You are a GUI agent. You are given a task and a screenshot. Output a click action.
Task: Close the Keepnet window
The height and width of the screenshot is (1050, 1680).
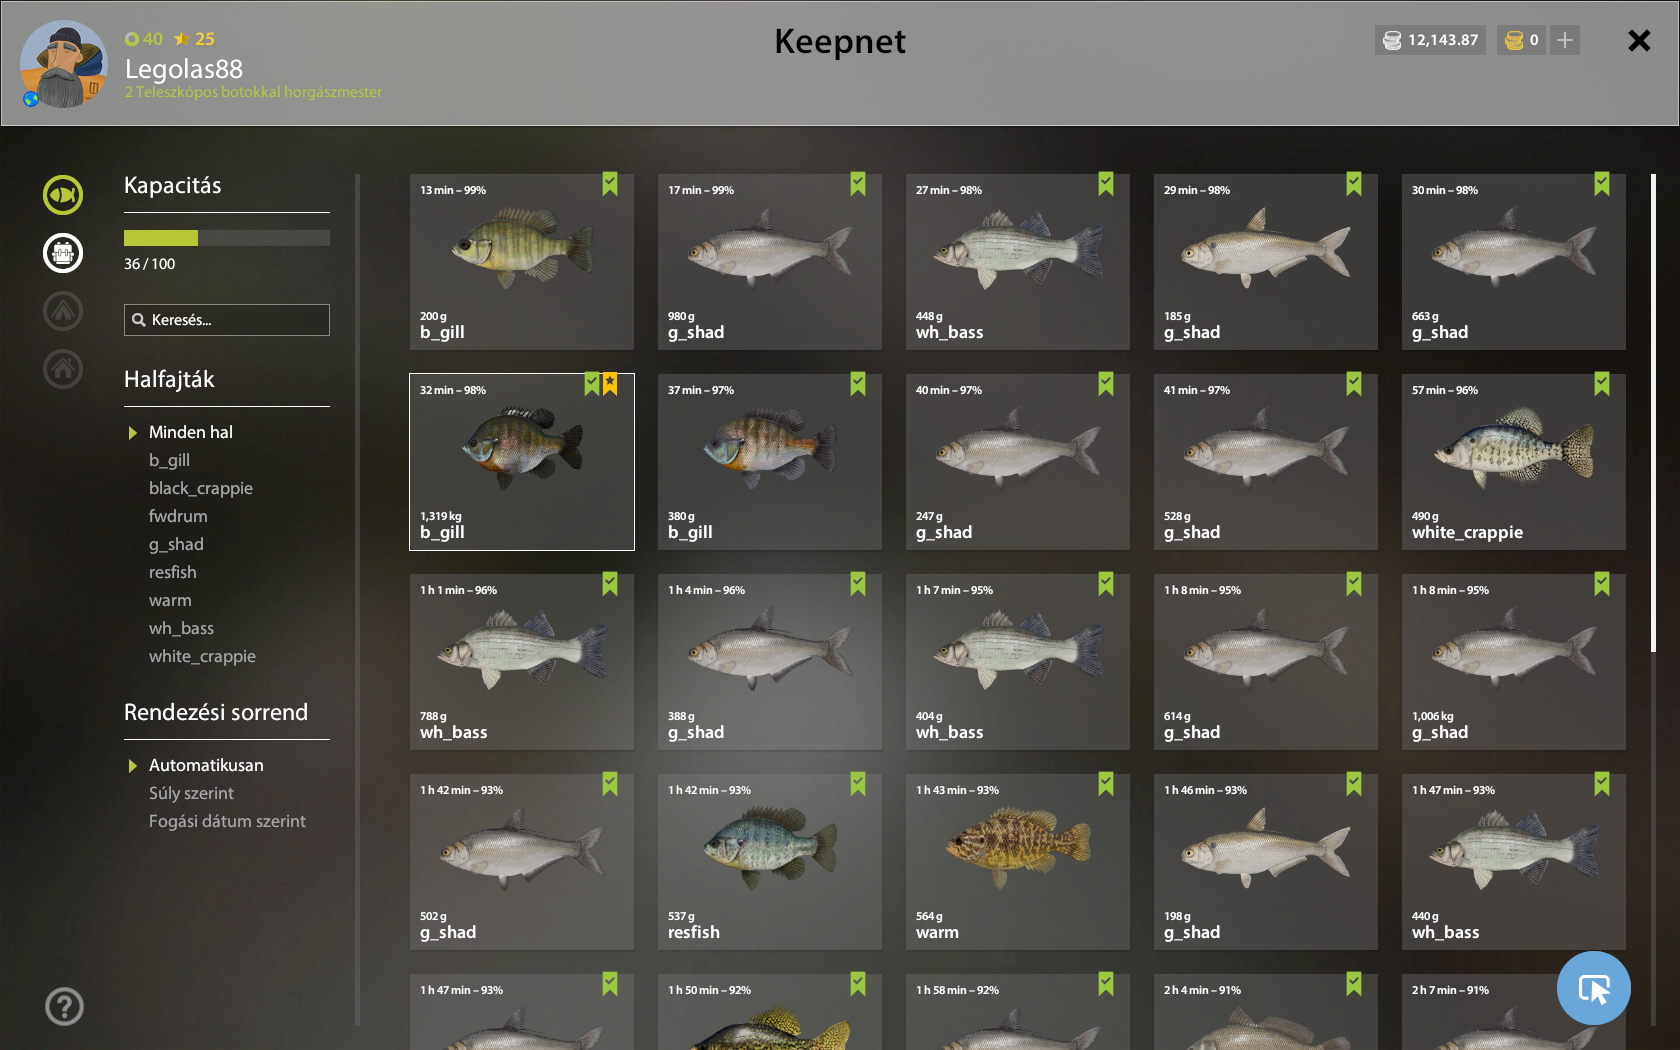(x=1639, y=40)
